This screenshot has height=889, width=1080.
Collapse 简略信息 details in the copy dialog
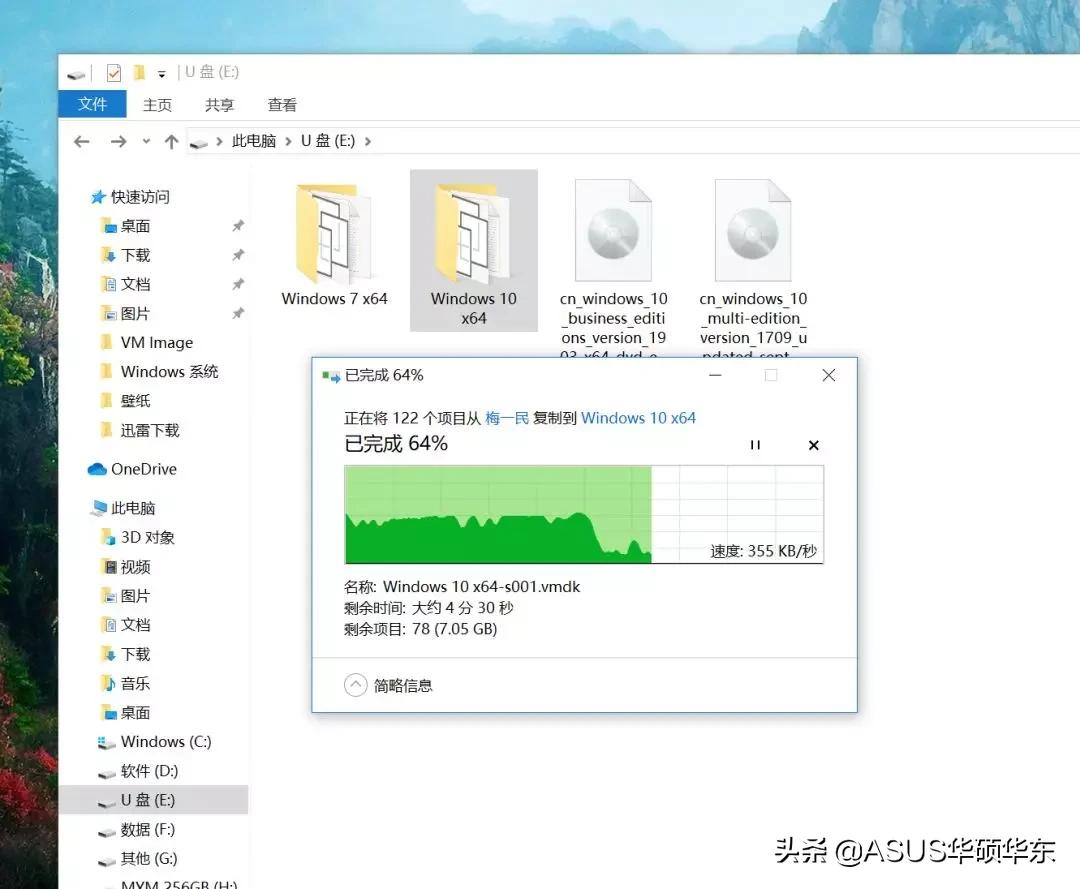pos(355,684)
